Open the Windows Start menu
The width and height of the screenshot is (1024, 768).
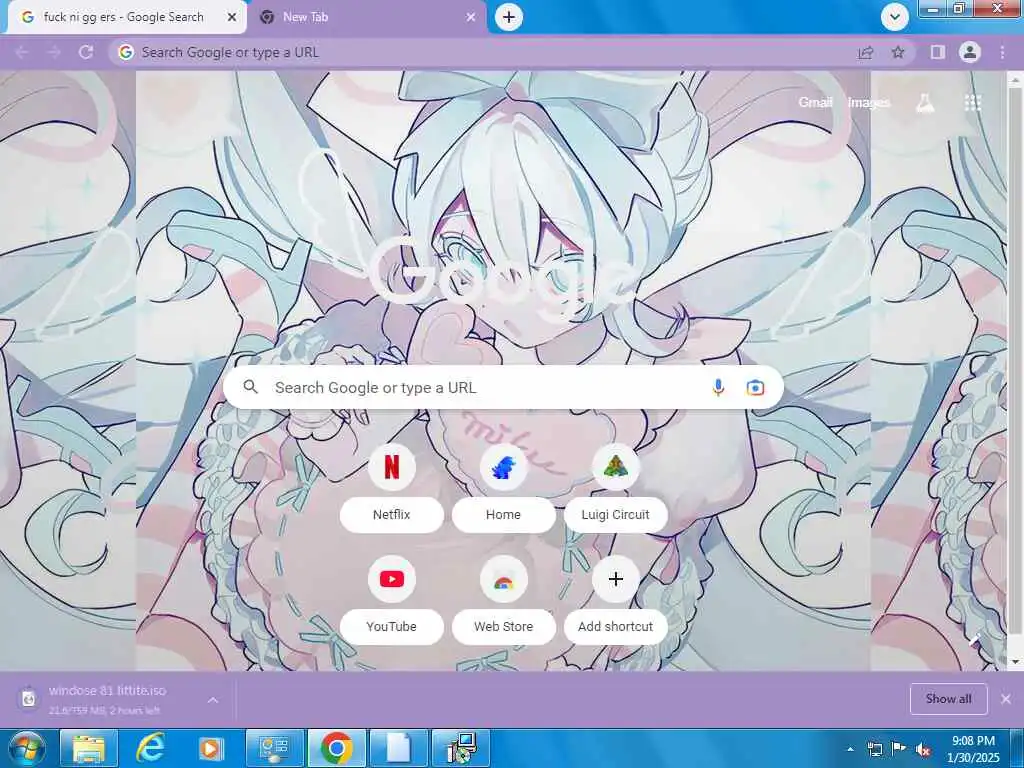[26, 748]
